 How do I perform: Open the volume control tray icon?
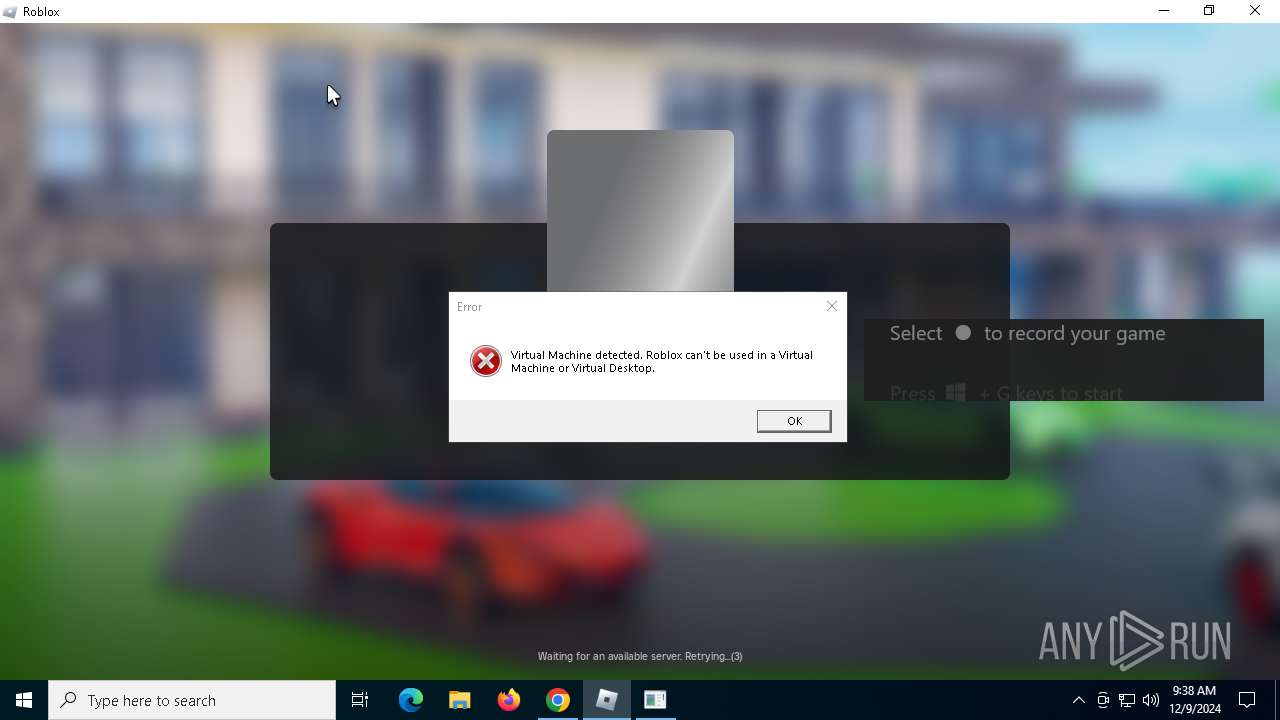tap(1151, 700)
